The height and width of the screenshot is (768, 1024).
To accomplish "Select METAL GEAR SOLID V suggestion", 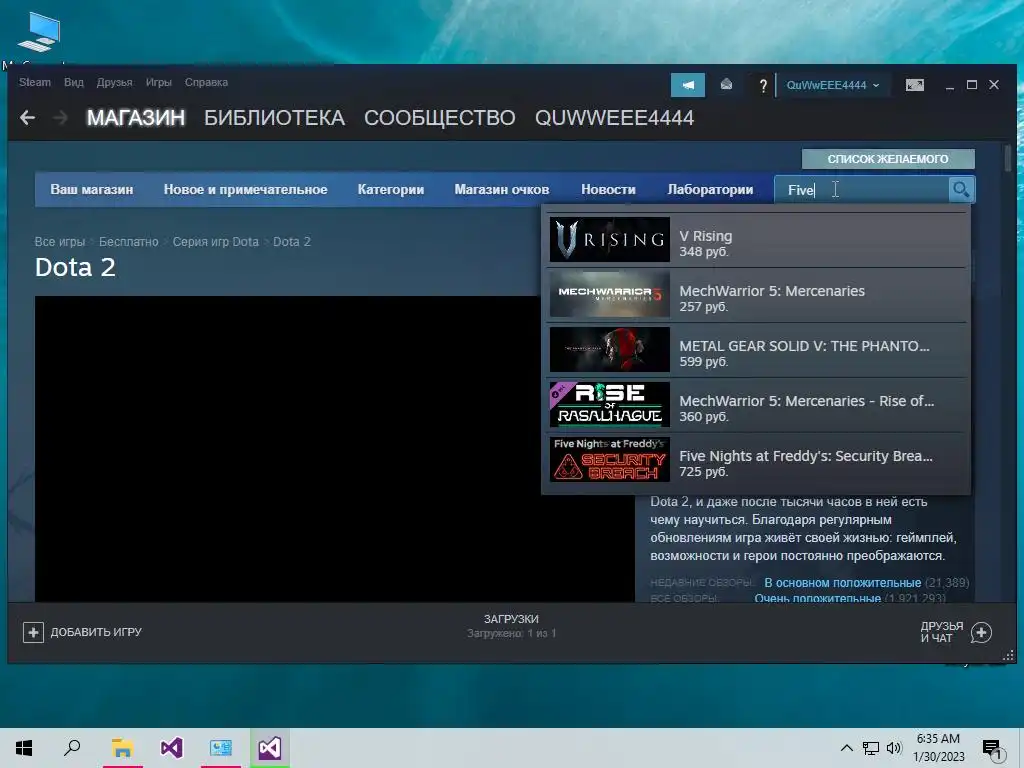I will tap(757, 349).
